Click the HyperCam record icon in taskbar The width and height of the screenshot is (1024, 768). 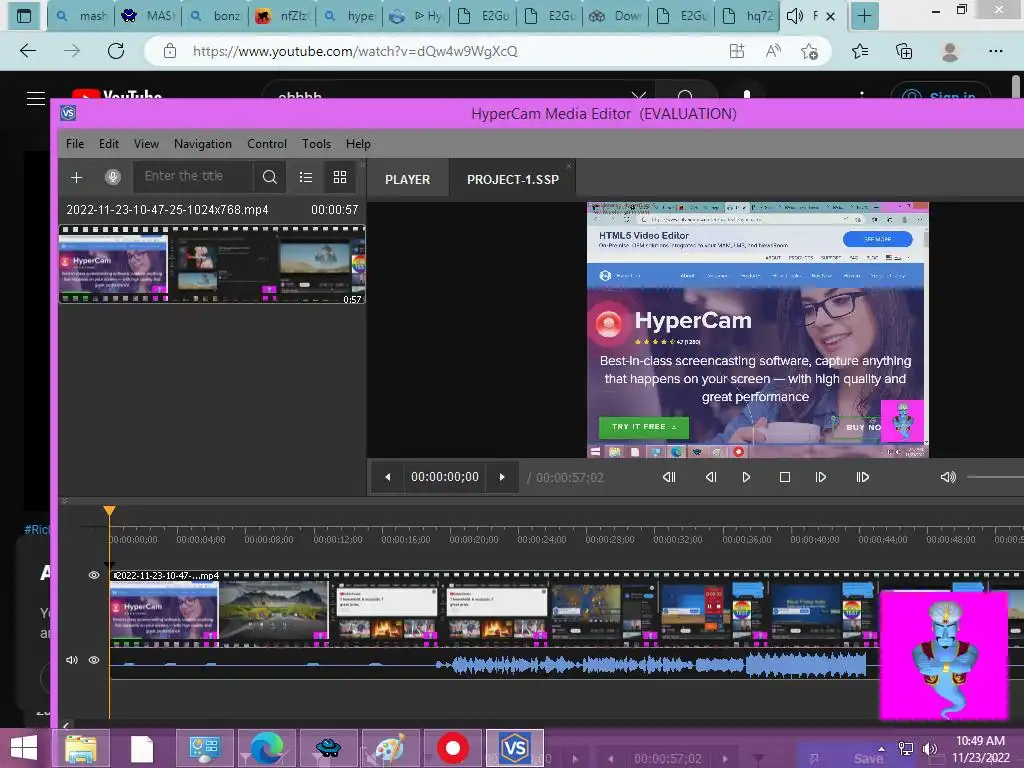click(x=453, y=748)
